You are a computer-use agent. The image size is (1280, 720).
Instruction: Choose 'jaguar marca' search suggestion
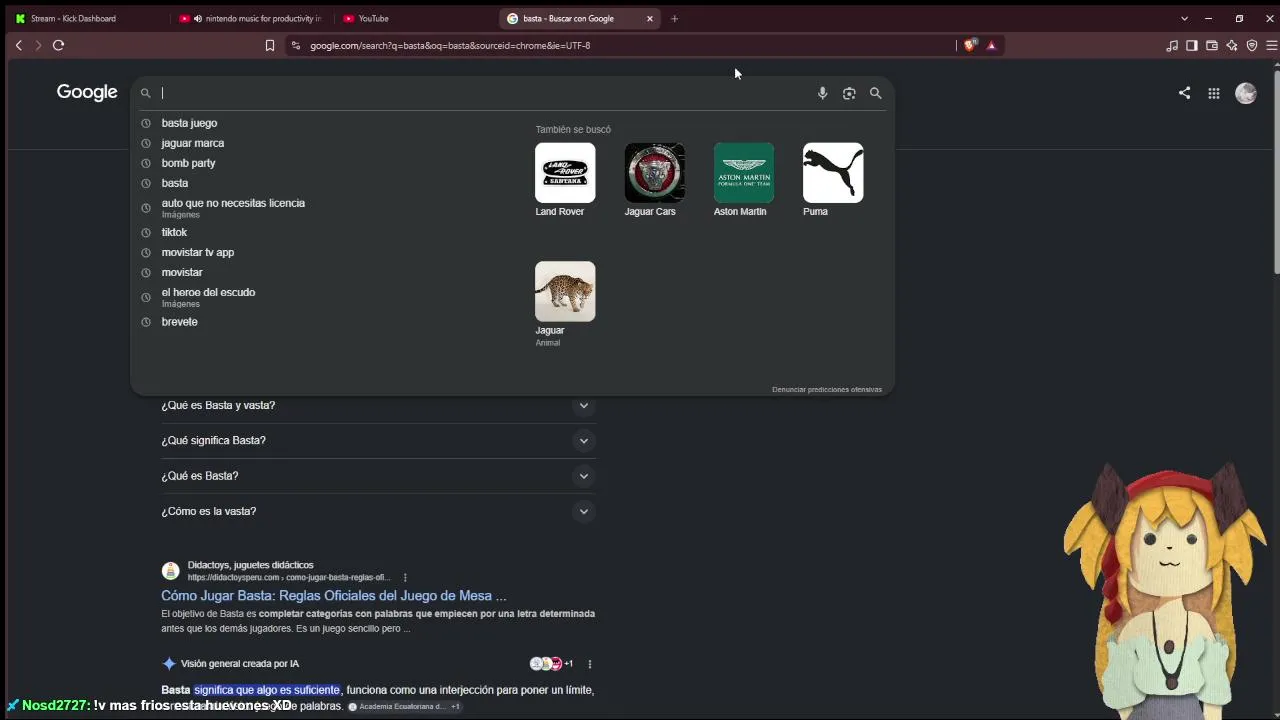[193, 143]
